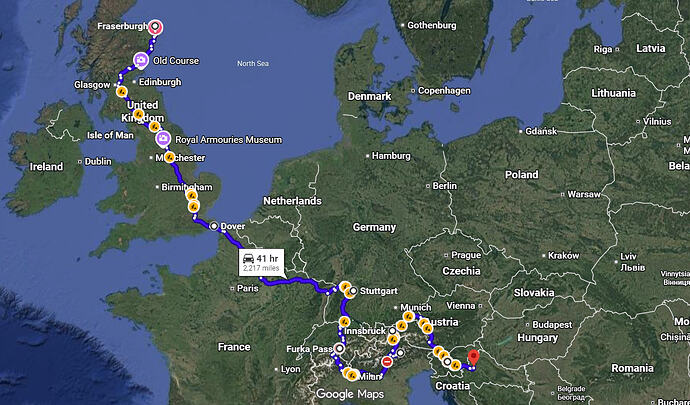Select the Netherlands country label
The width and height of the screenshot is (690, 405).
click(292, 201)
